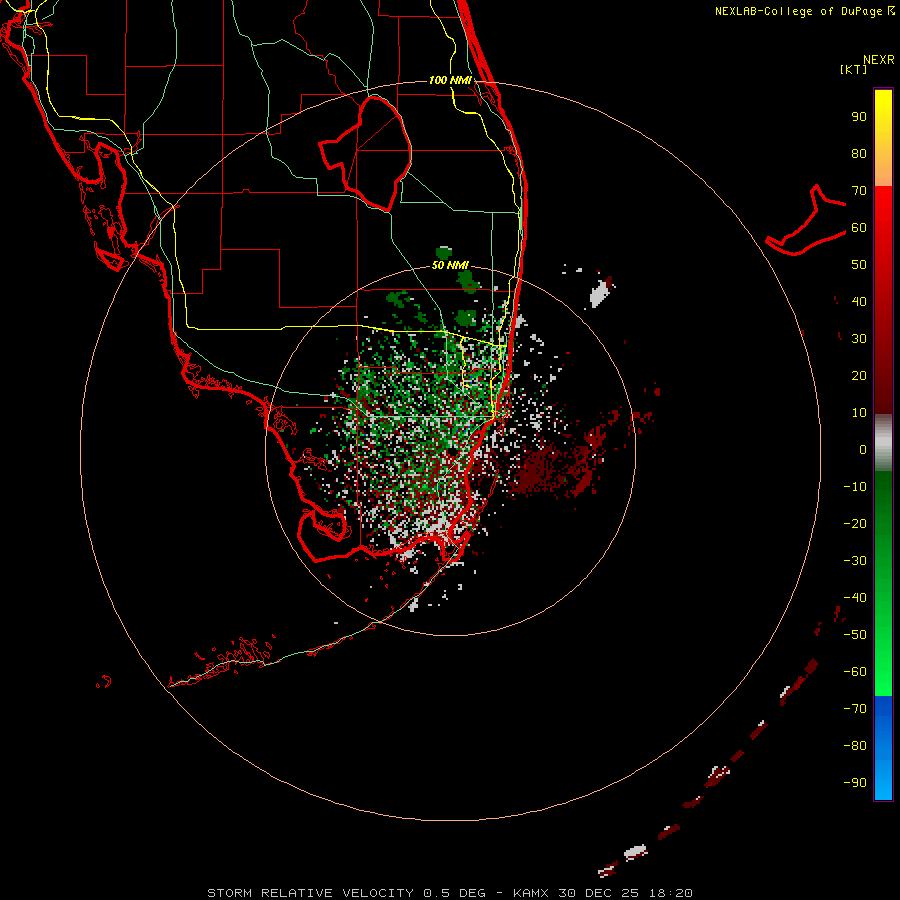The width and height of the screenshot is (900, 900).
Task: Click the 50 NMI range ring label
Action: (x=451, y=265)
